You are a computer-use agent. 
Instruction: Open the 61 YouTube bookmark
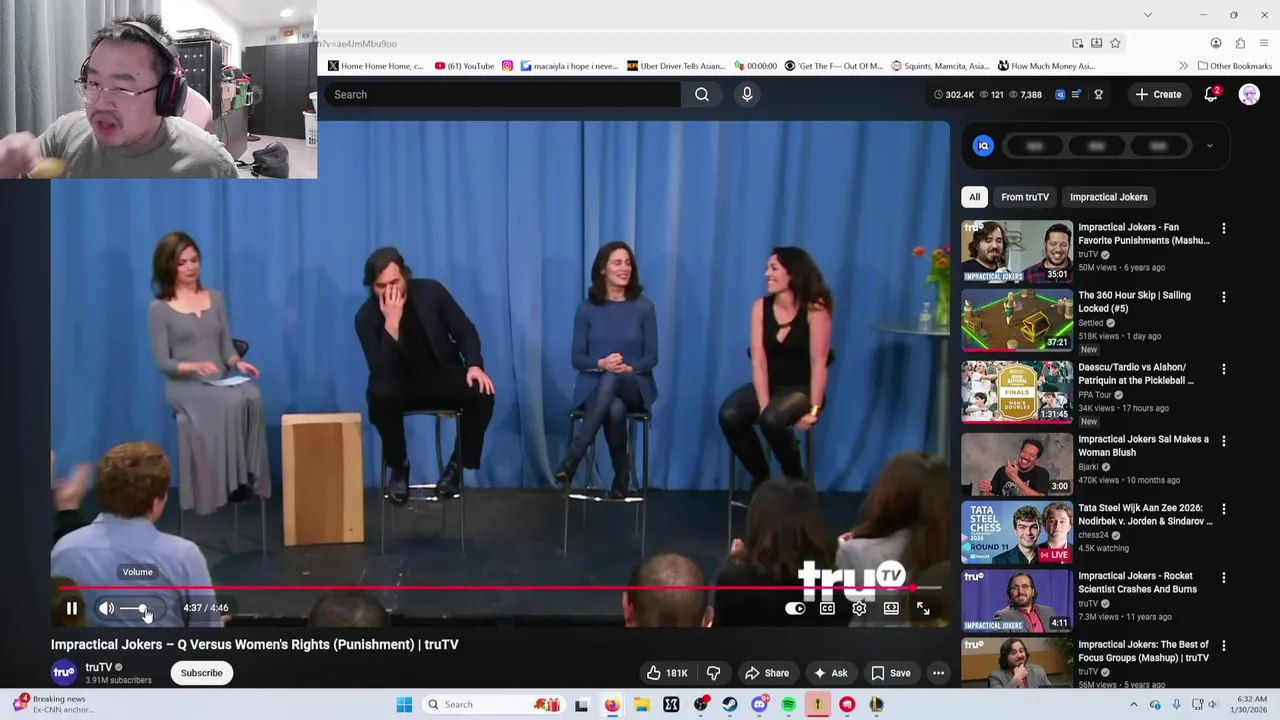(x=464, y=66)
